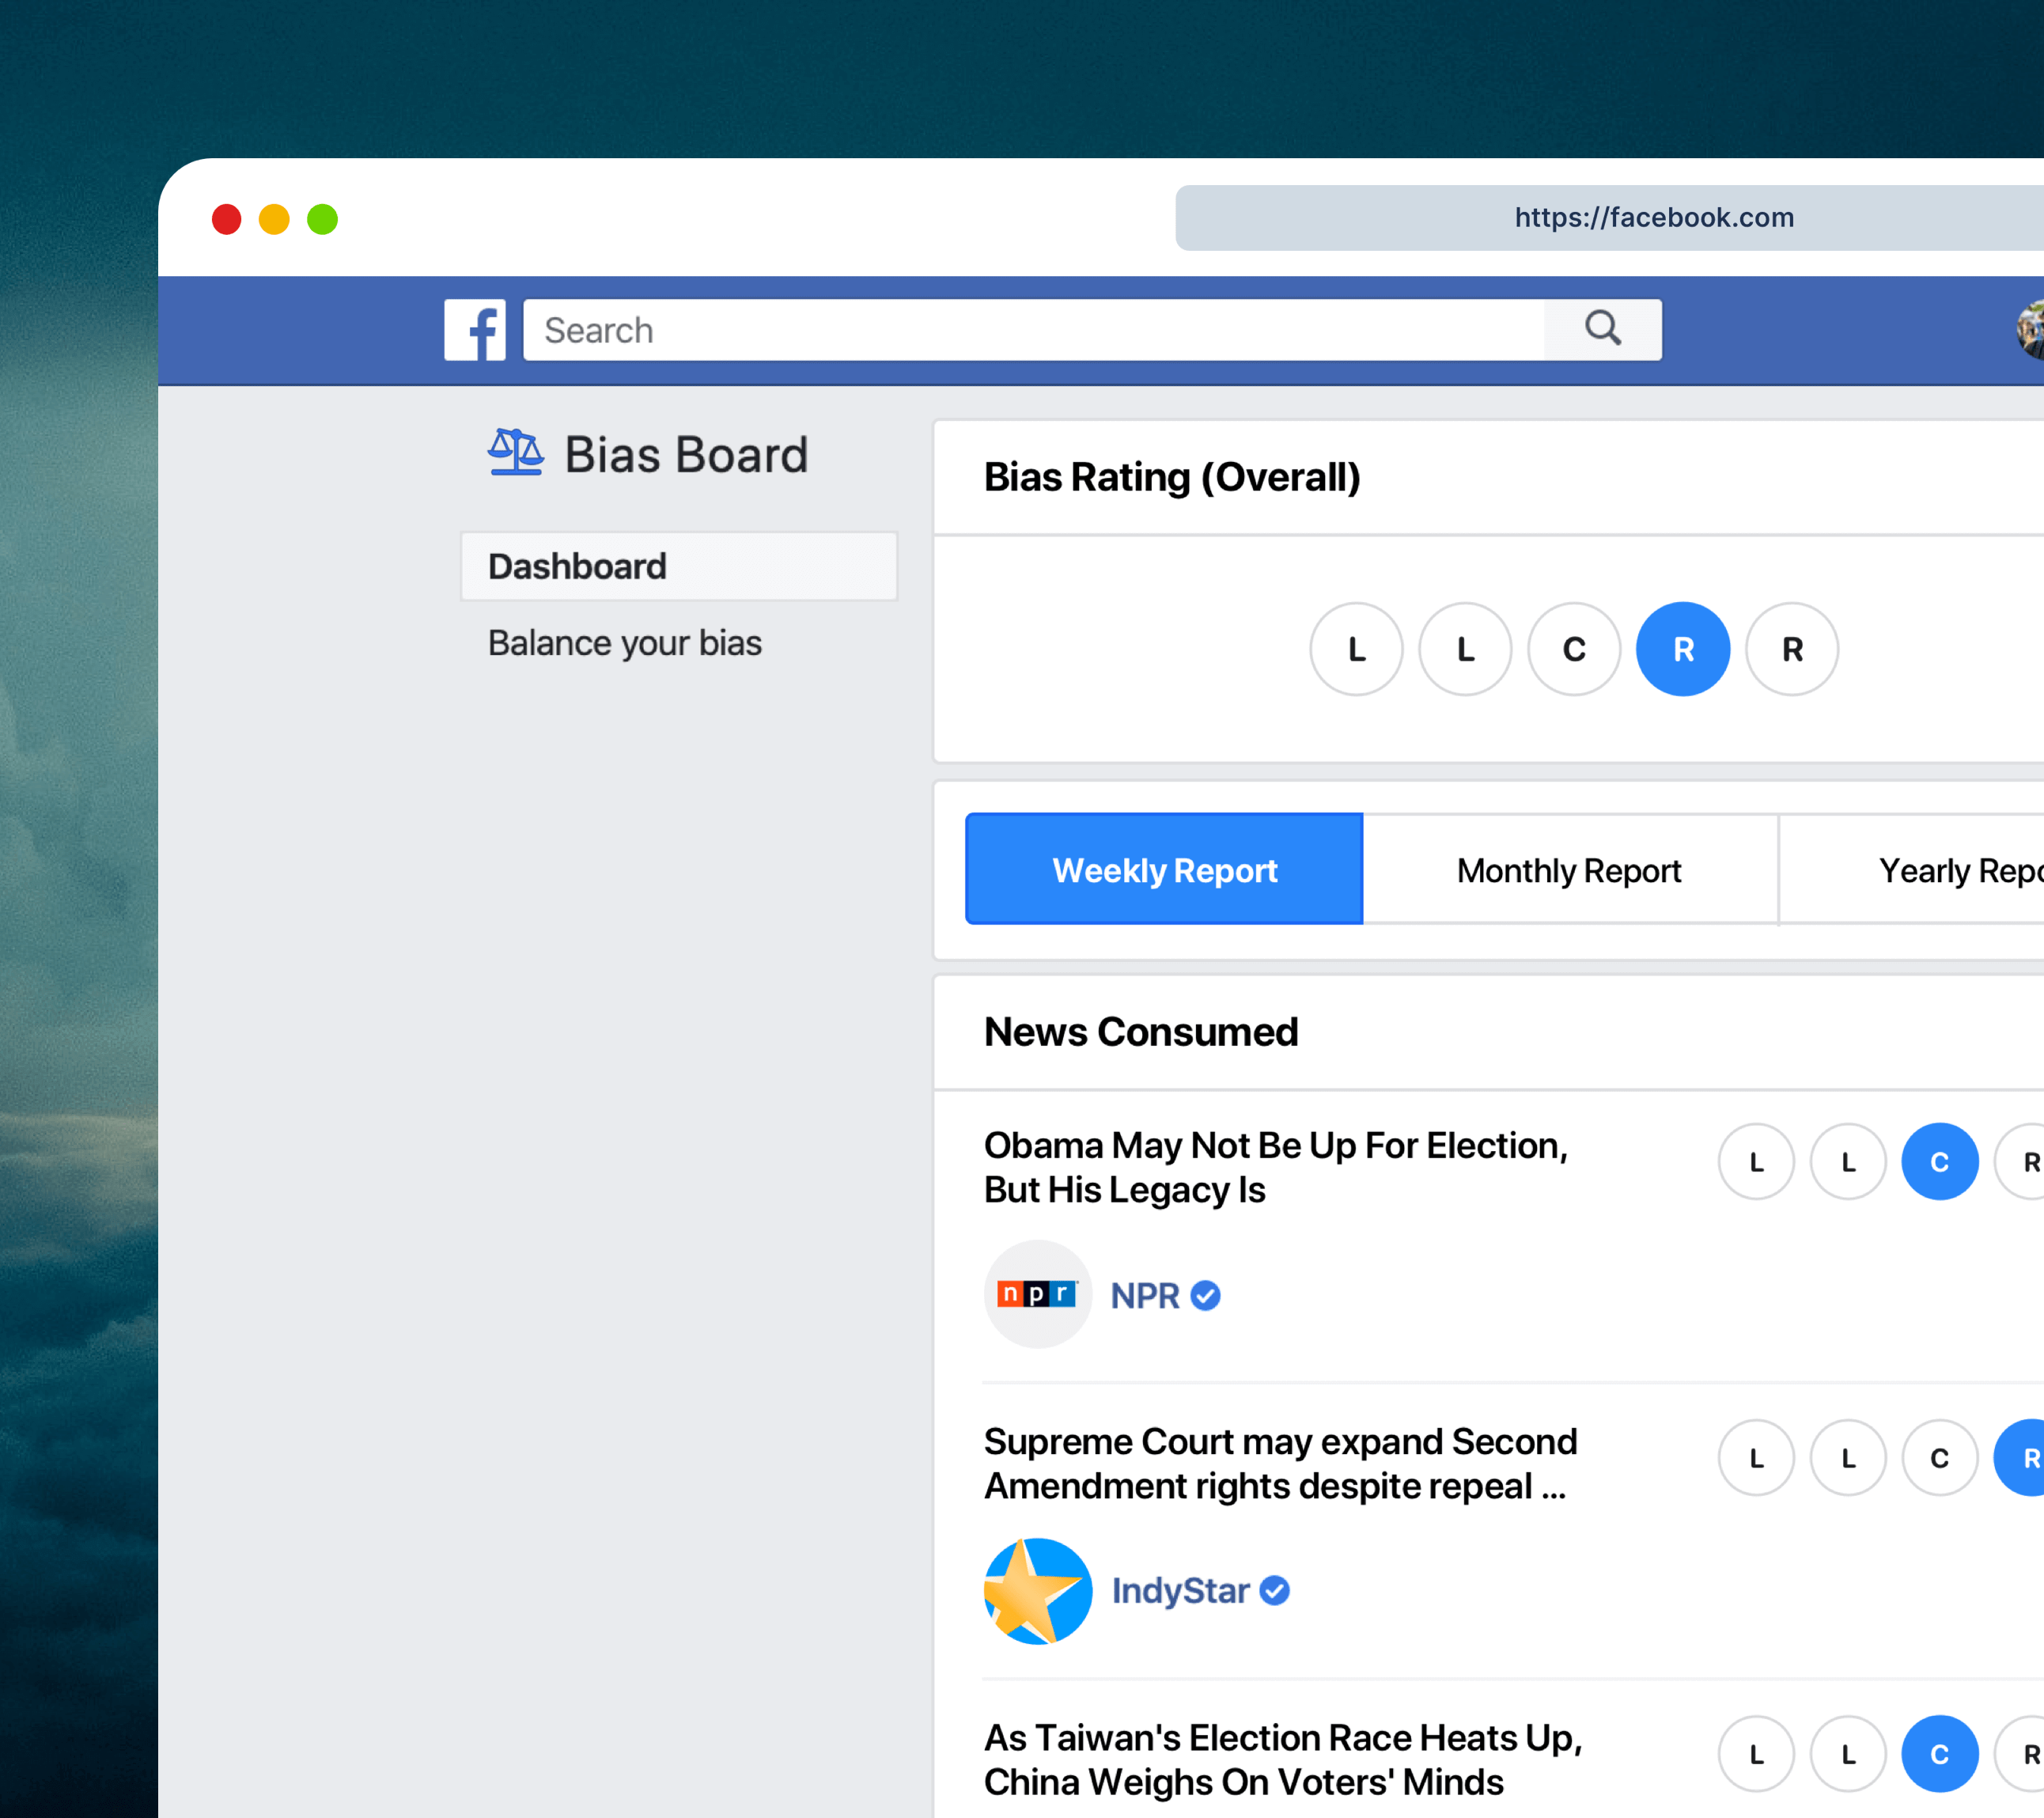The image size is (2044, 1818).
Task: Focus the Facebook search field
Action: click(1030, 330)
